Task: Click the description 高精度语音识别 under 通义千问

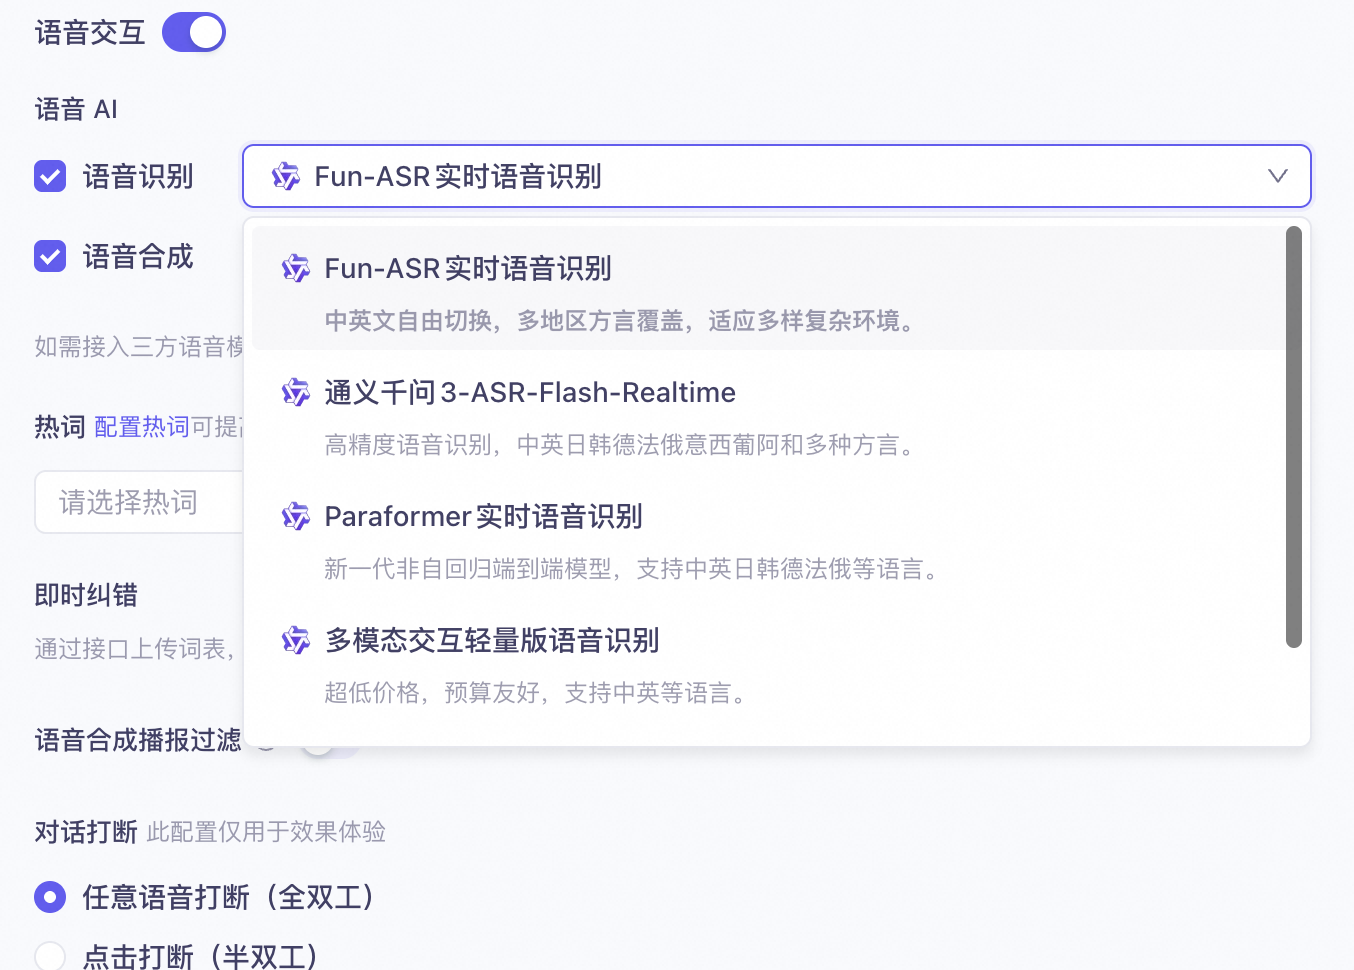Action: coord(621,445)
